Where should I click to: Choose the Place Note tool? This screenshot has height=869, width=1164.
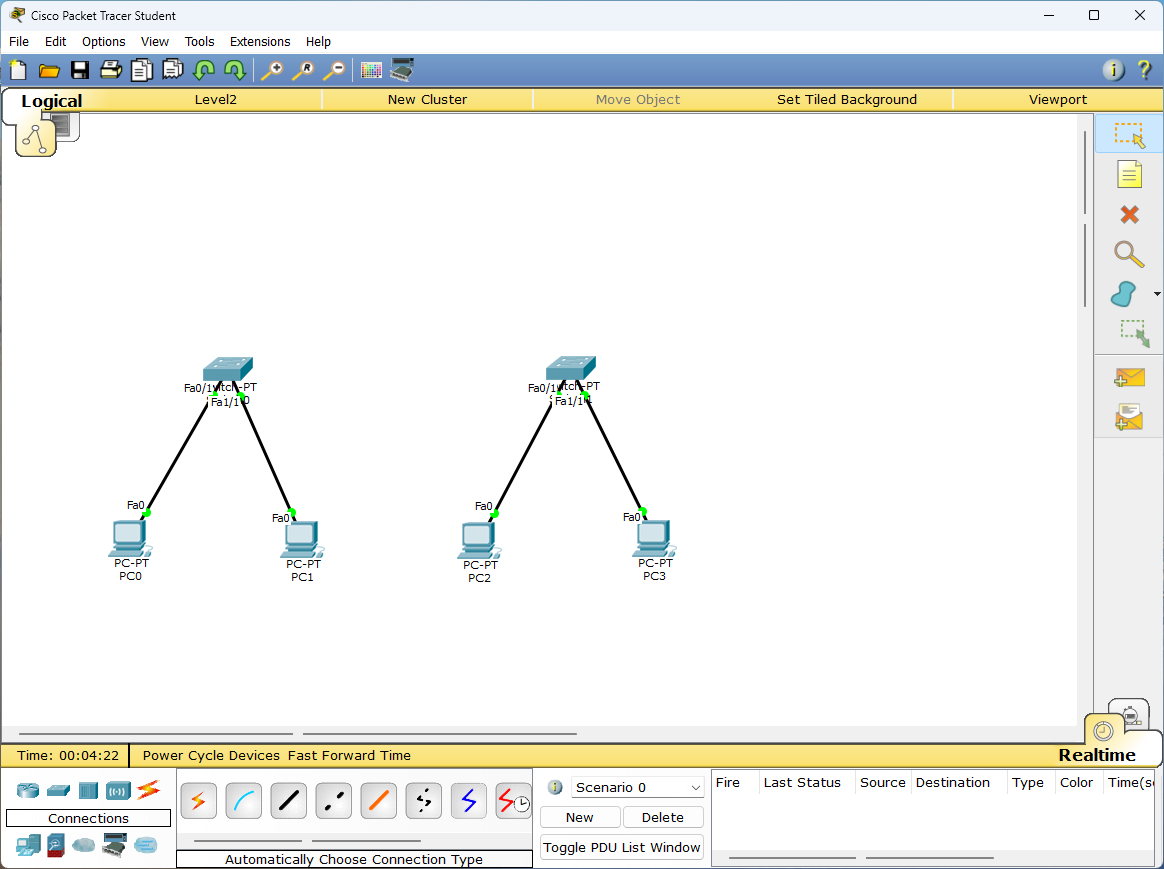[1129, 174]
